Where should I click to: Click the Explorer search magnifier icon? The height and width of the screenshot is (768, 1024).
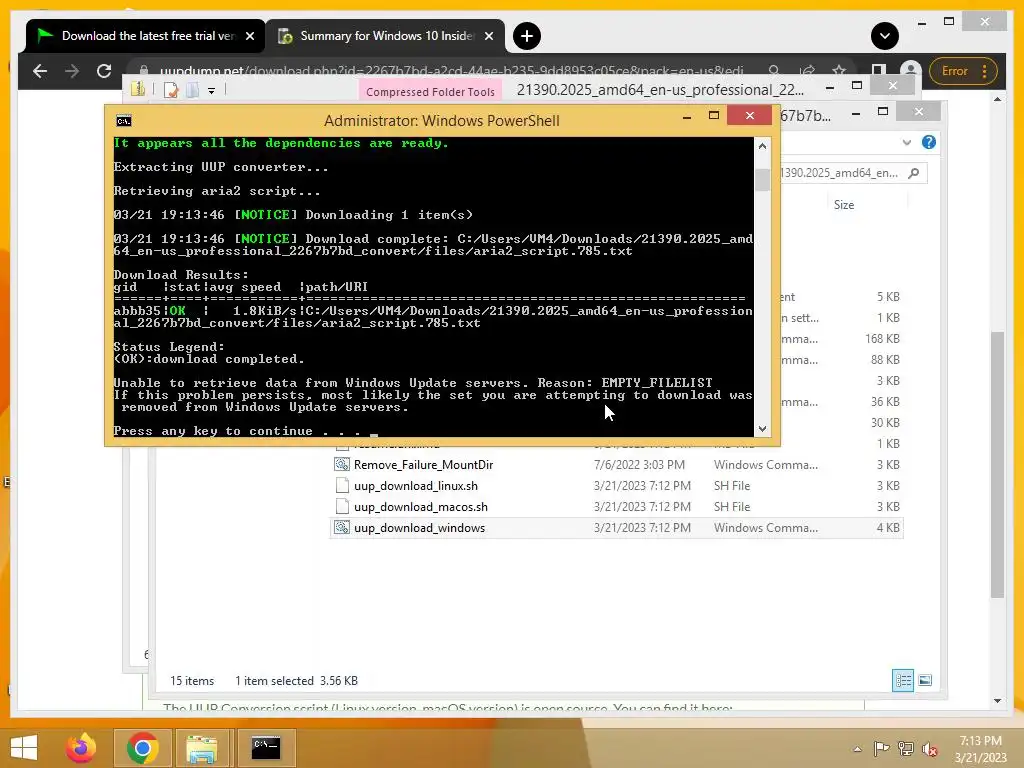tap(914, 173)
